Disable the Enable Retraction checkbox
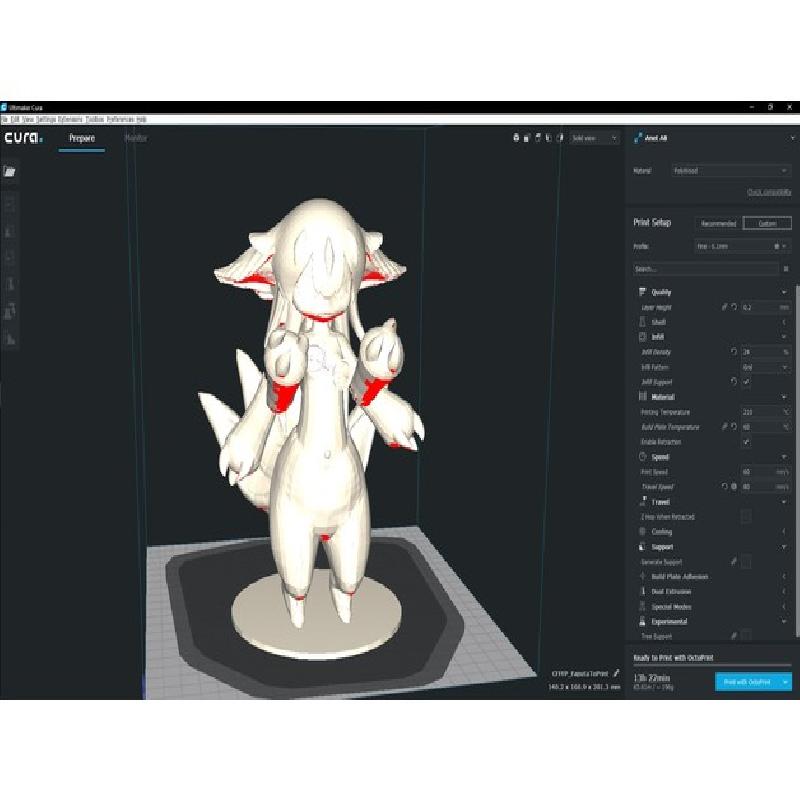Viewport: 800px width, 800px height. [746, 442]
